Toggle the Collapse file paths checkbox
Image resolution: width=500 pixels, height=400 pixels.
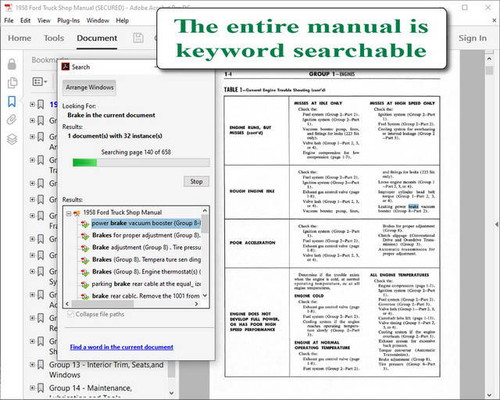pos(70,314)
